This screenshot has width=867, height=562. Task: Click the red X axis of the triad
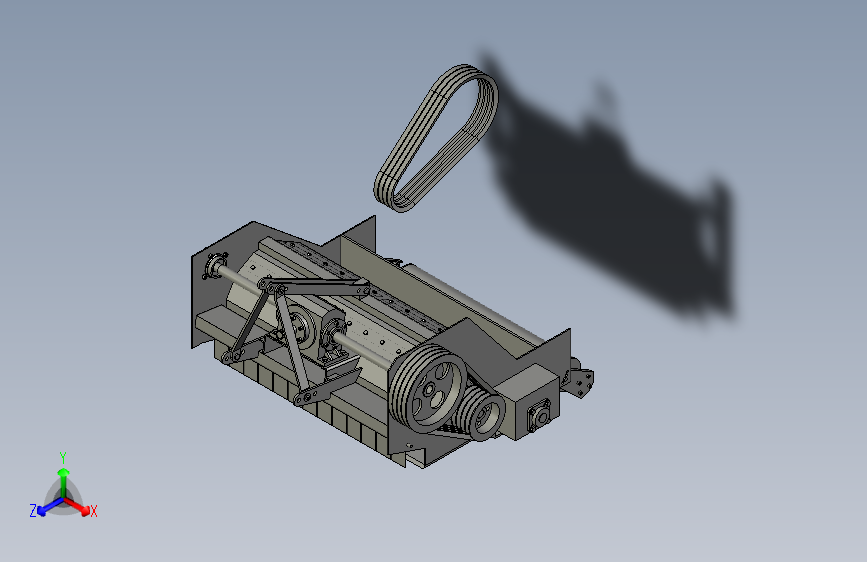(x=78, y=506)
